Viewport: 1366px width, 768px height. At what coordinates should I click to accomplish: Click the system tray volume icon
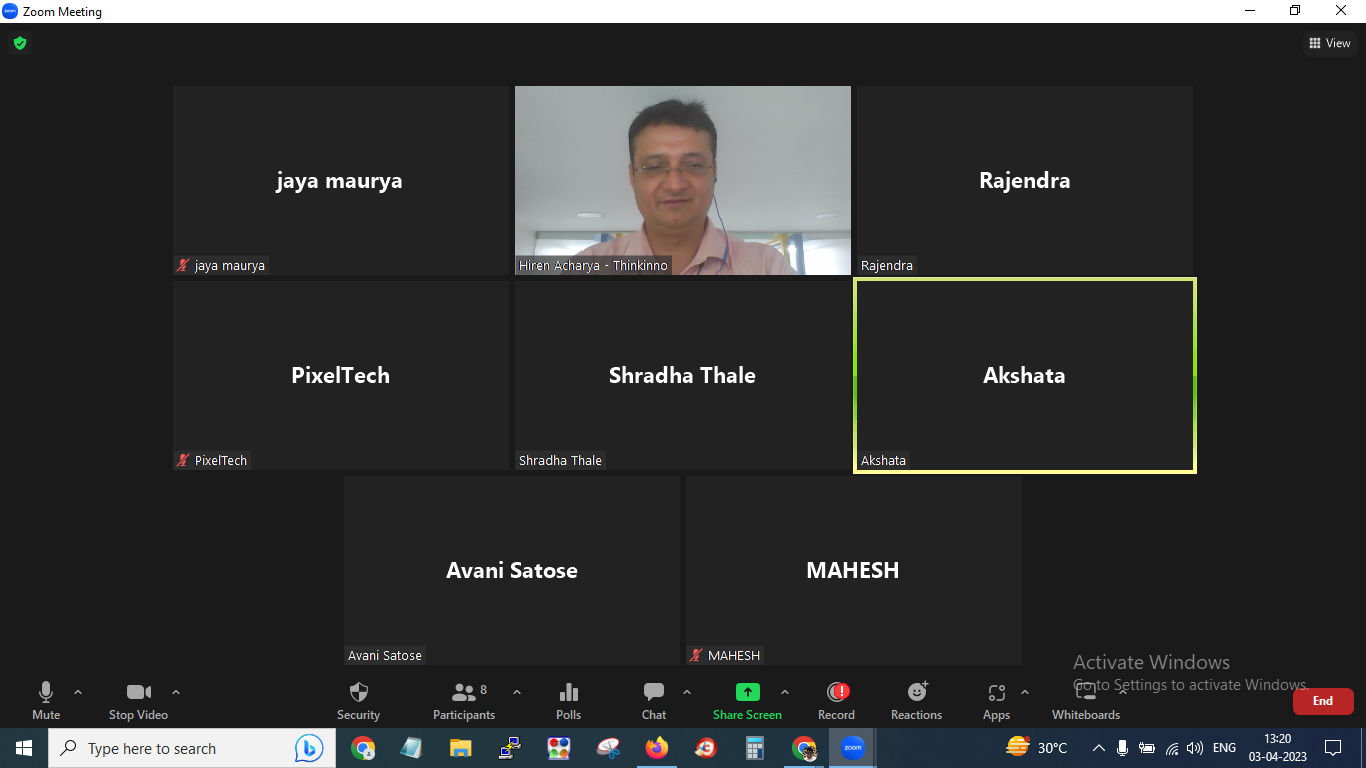(1195, 748)
